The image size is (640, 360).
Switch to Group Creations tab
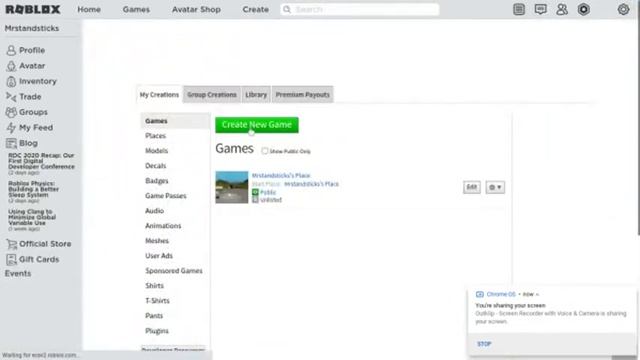(212, 95)
